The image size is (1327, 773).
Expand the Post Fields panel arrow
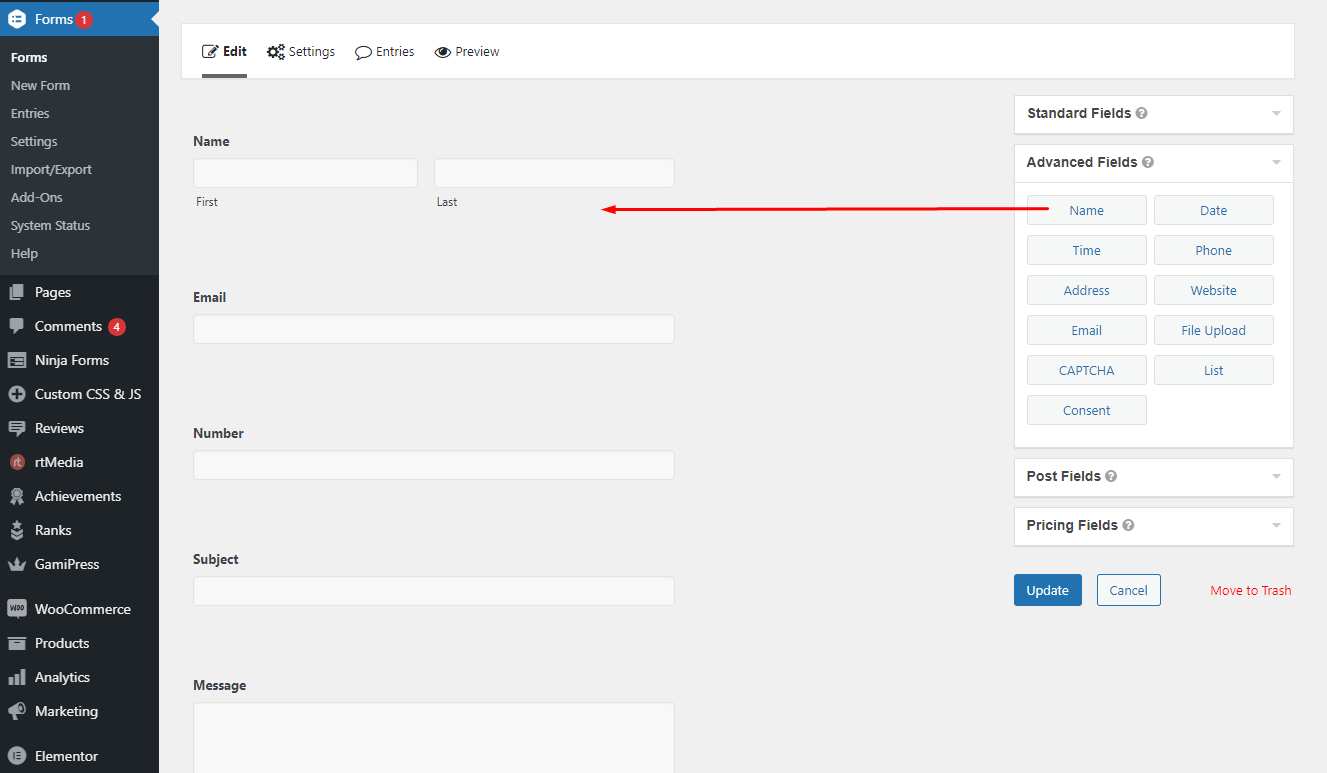tap(1276, 476)
